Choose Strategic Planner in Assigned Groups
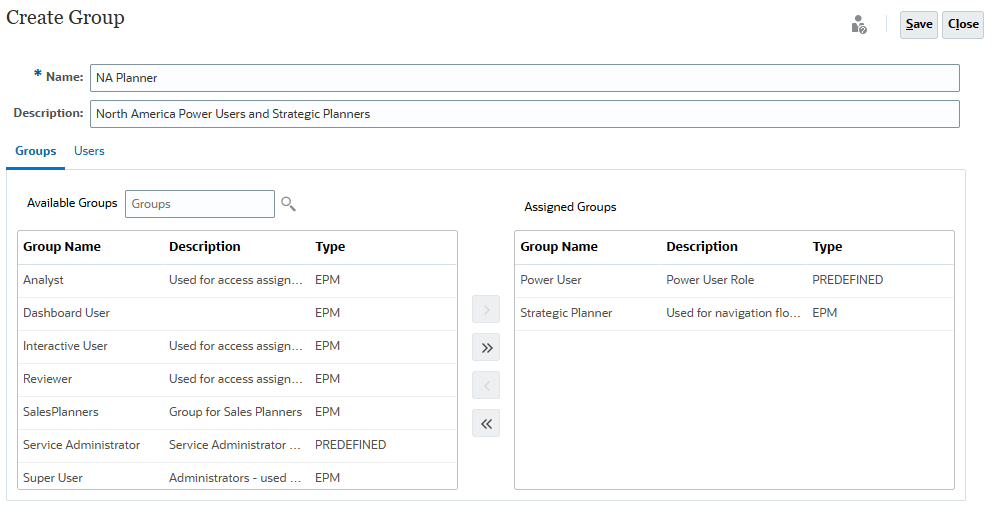The width and height of the screenshot is (994, 519). (566, 313)
